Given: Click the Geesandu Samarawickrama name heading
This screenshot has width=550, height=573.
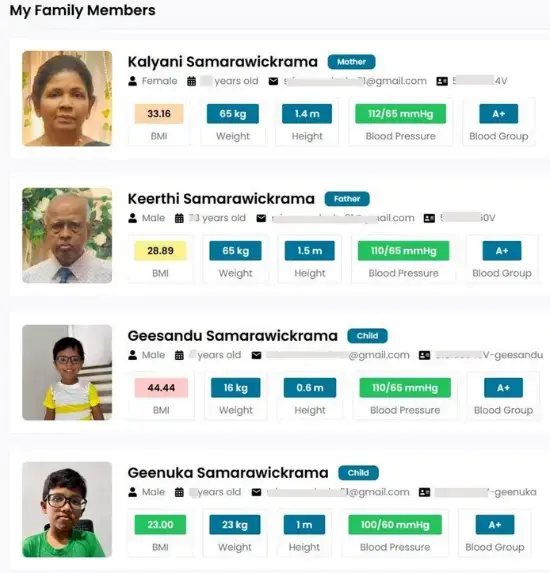Looking at the screenshot, I should tap(232, 336).
